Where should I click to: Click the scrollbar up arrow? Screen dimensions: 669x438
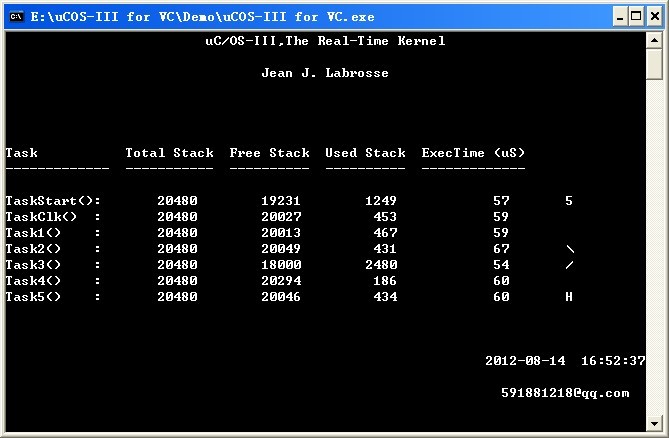coord(654,41)
